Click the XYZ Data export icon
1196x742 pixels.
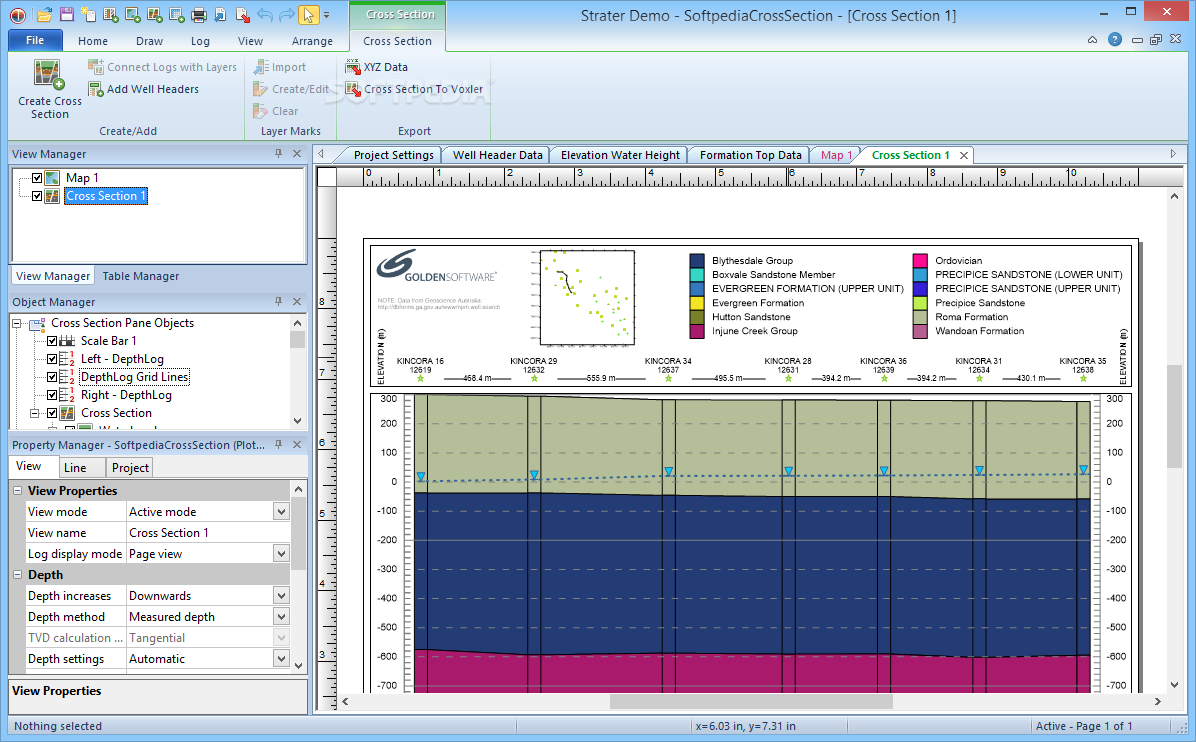[x=352, y=67]
